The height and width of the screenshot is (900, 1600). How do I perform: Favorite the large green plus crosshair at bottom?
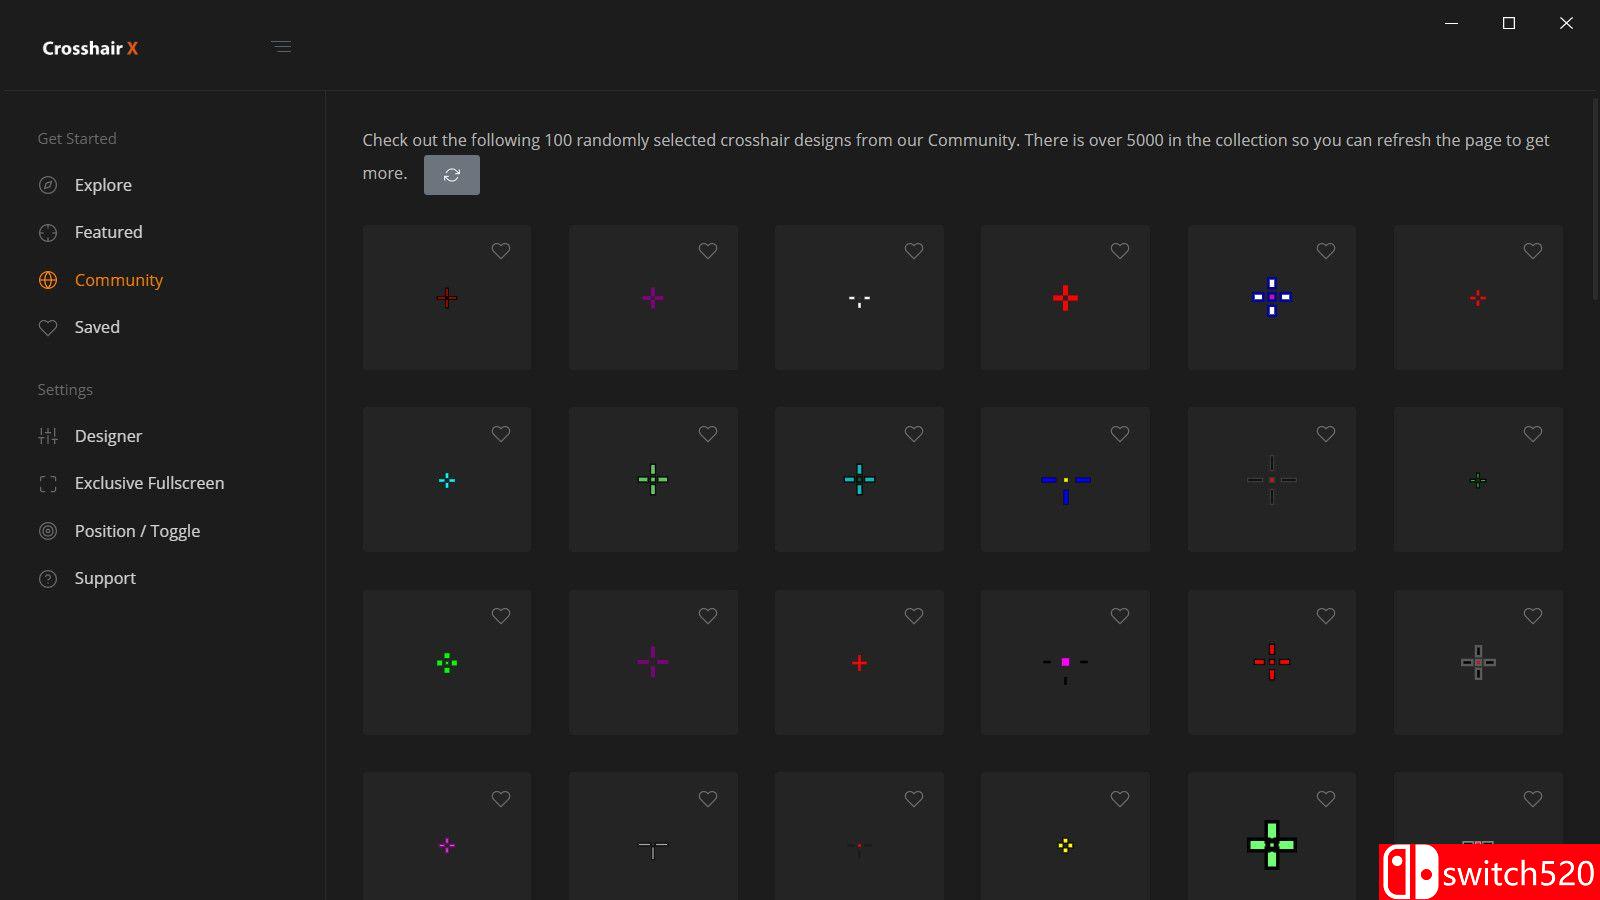[x=1326, y=799]
